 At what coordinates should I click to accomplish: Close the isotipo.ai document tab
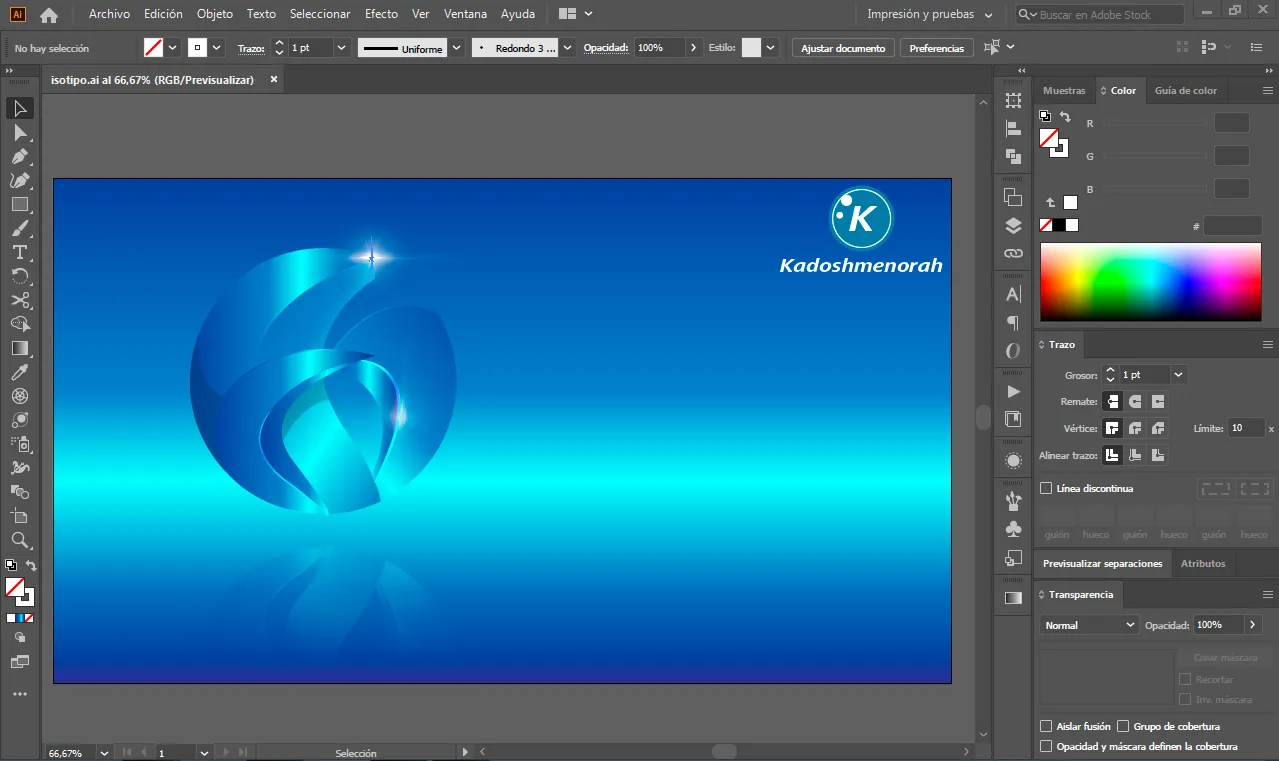274,79
